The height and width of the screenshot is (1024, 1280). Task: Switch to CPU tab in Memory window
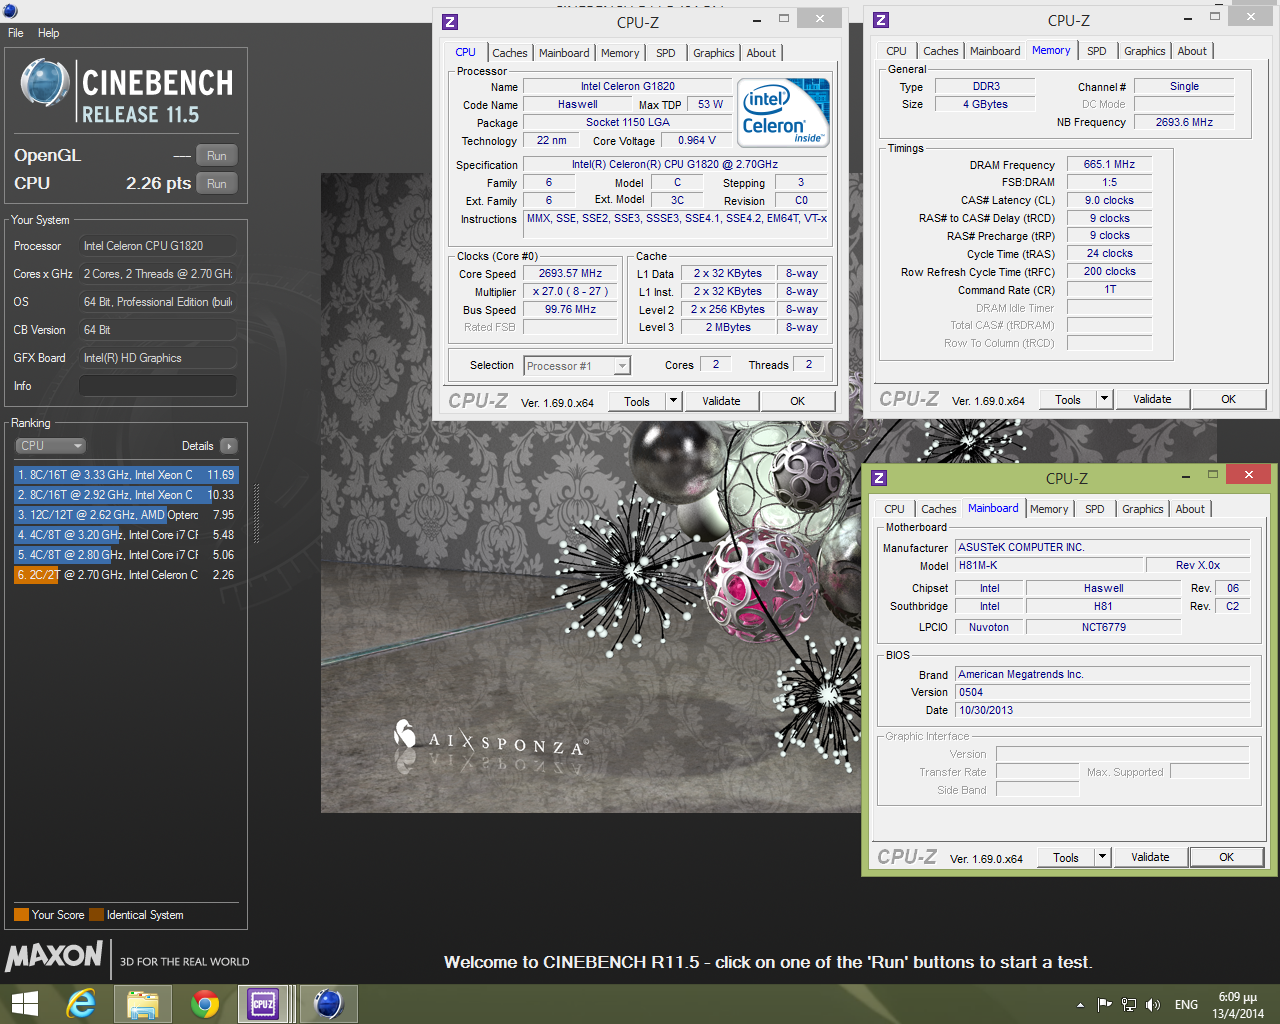[x=897, y=51]
